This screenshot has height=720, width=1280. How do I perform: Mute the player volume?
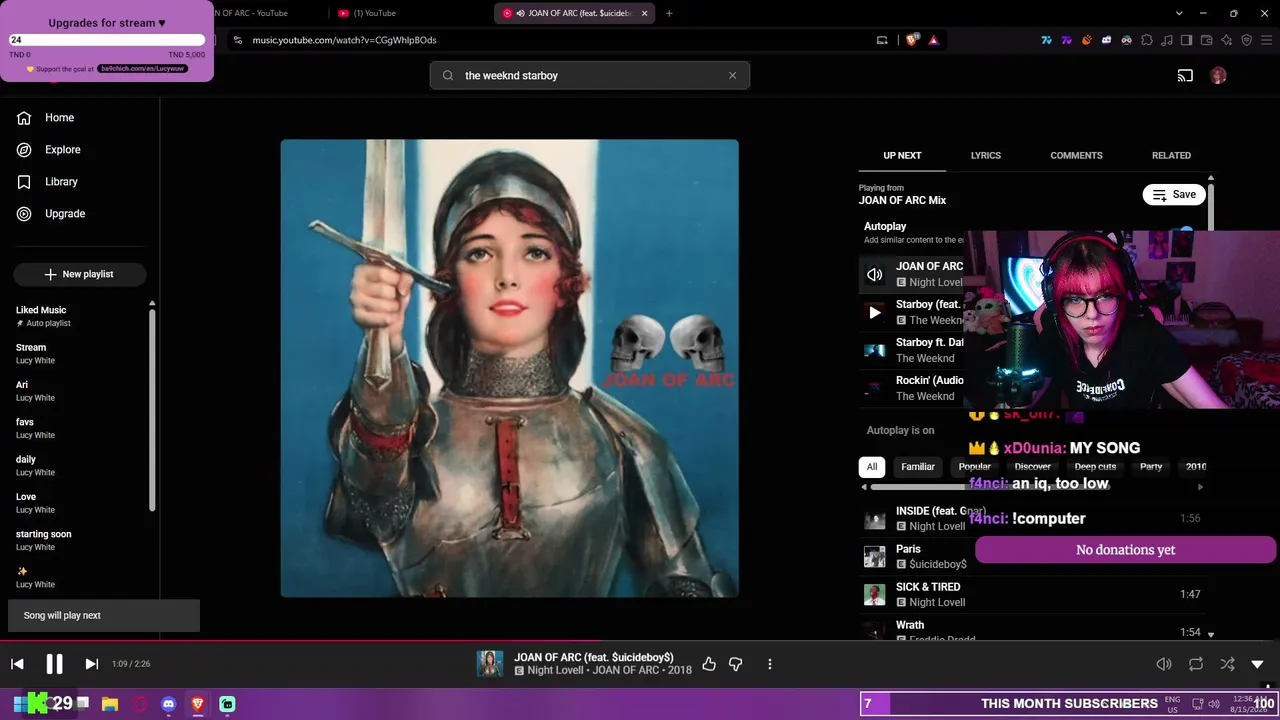tap(1164, 664)
